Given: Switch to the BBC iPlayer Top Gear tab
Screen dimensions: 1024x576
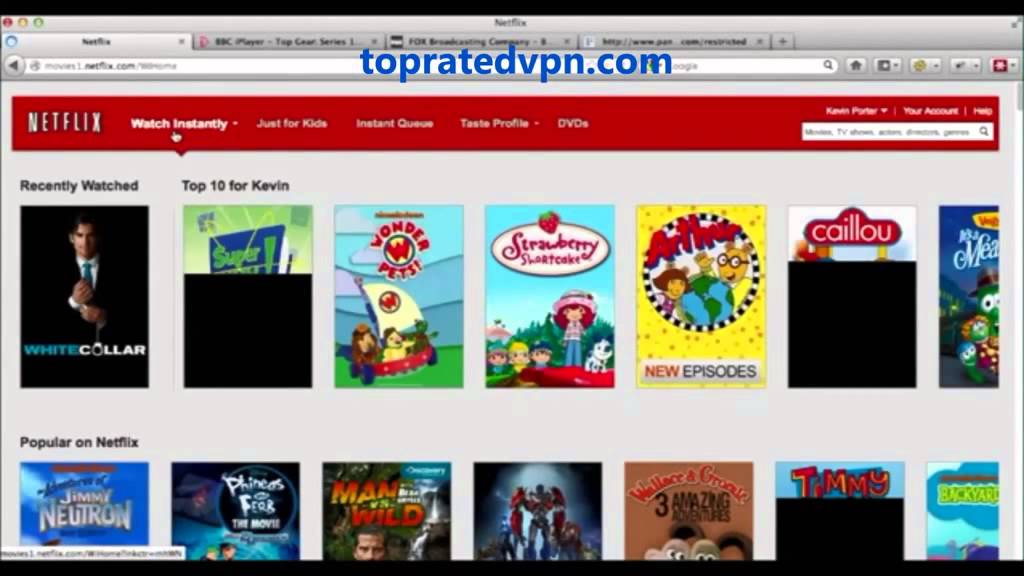Looking at the screenshot, I should tap(288, 41).
